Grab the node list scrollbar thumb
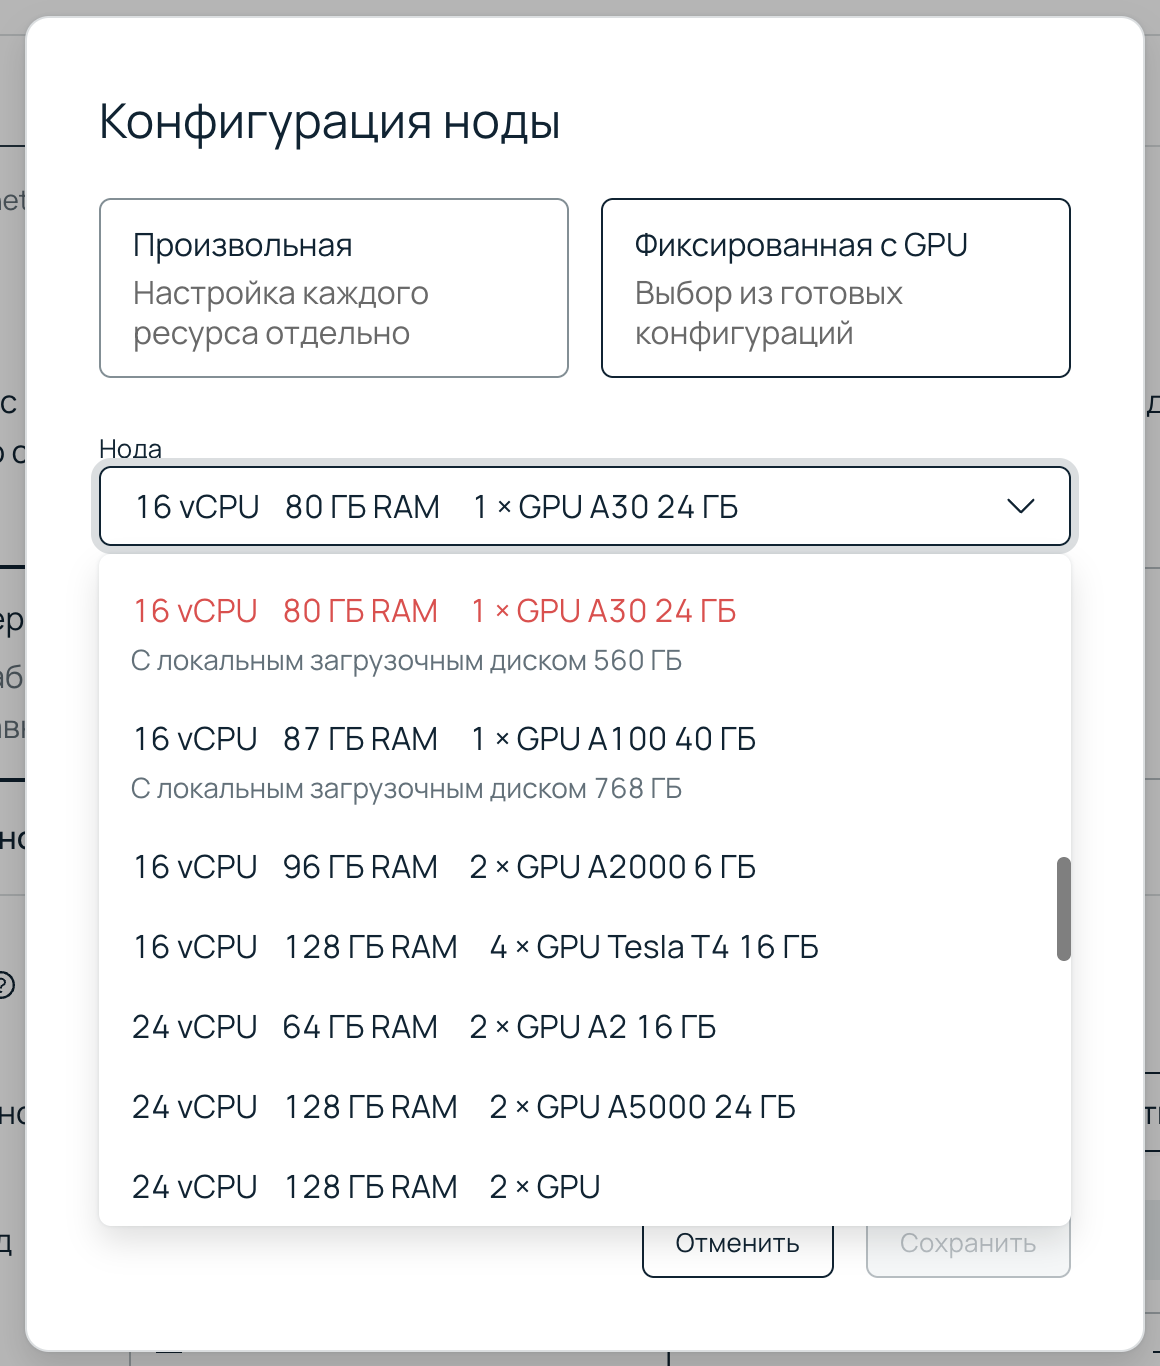Viewport: 1160px width, 1366px height. [1063, 908]
